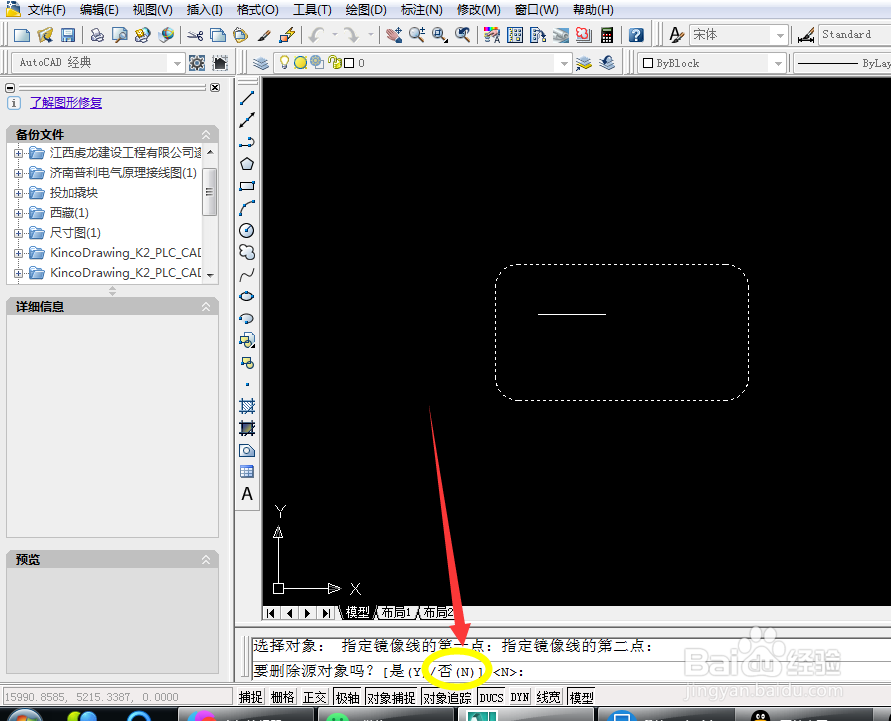Select the Ellipse tool

point(247,297)
